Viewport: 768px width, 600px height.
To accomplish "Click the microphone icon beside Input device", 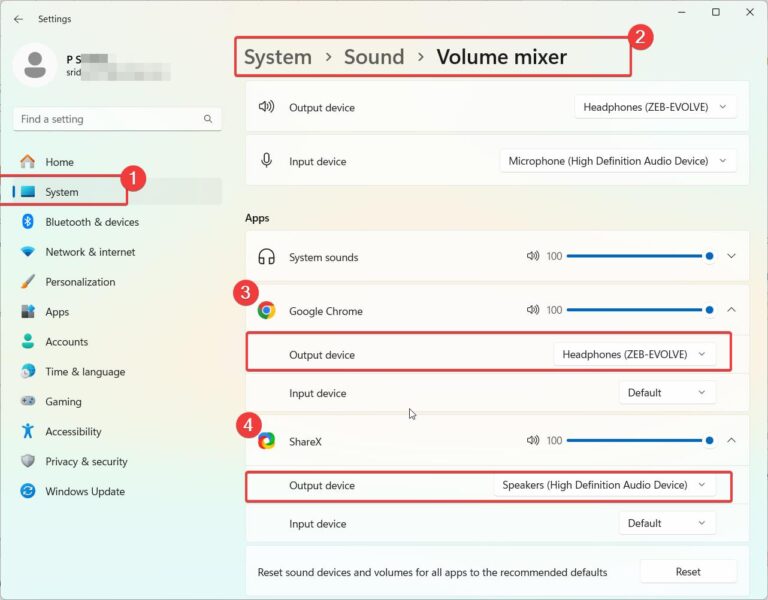I will pos(266,160).
